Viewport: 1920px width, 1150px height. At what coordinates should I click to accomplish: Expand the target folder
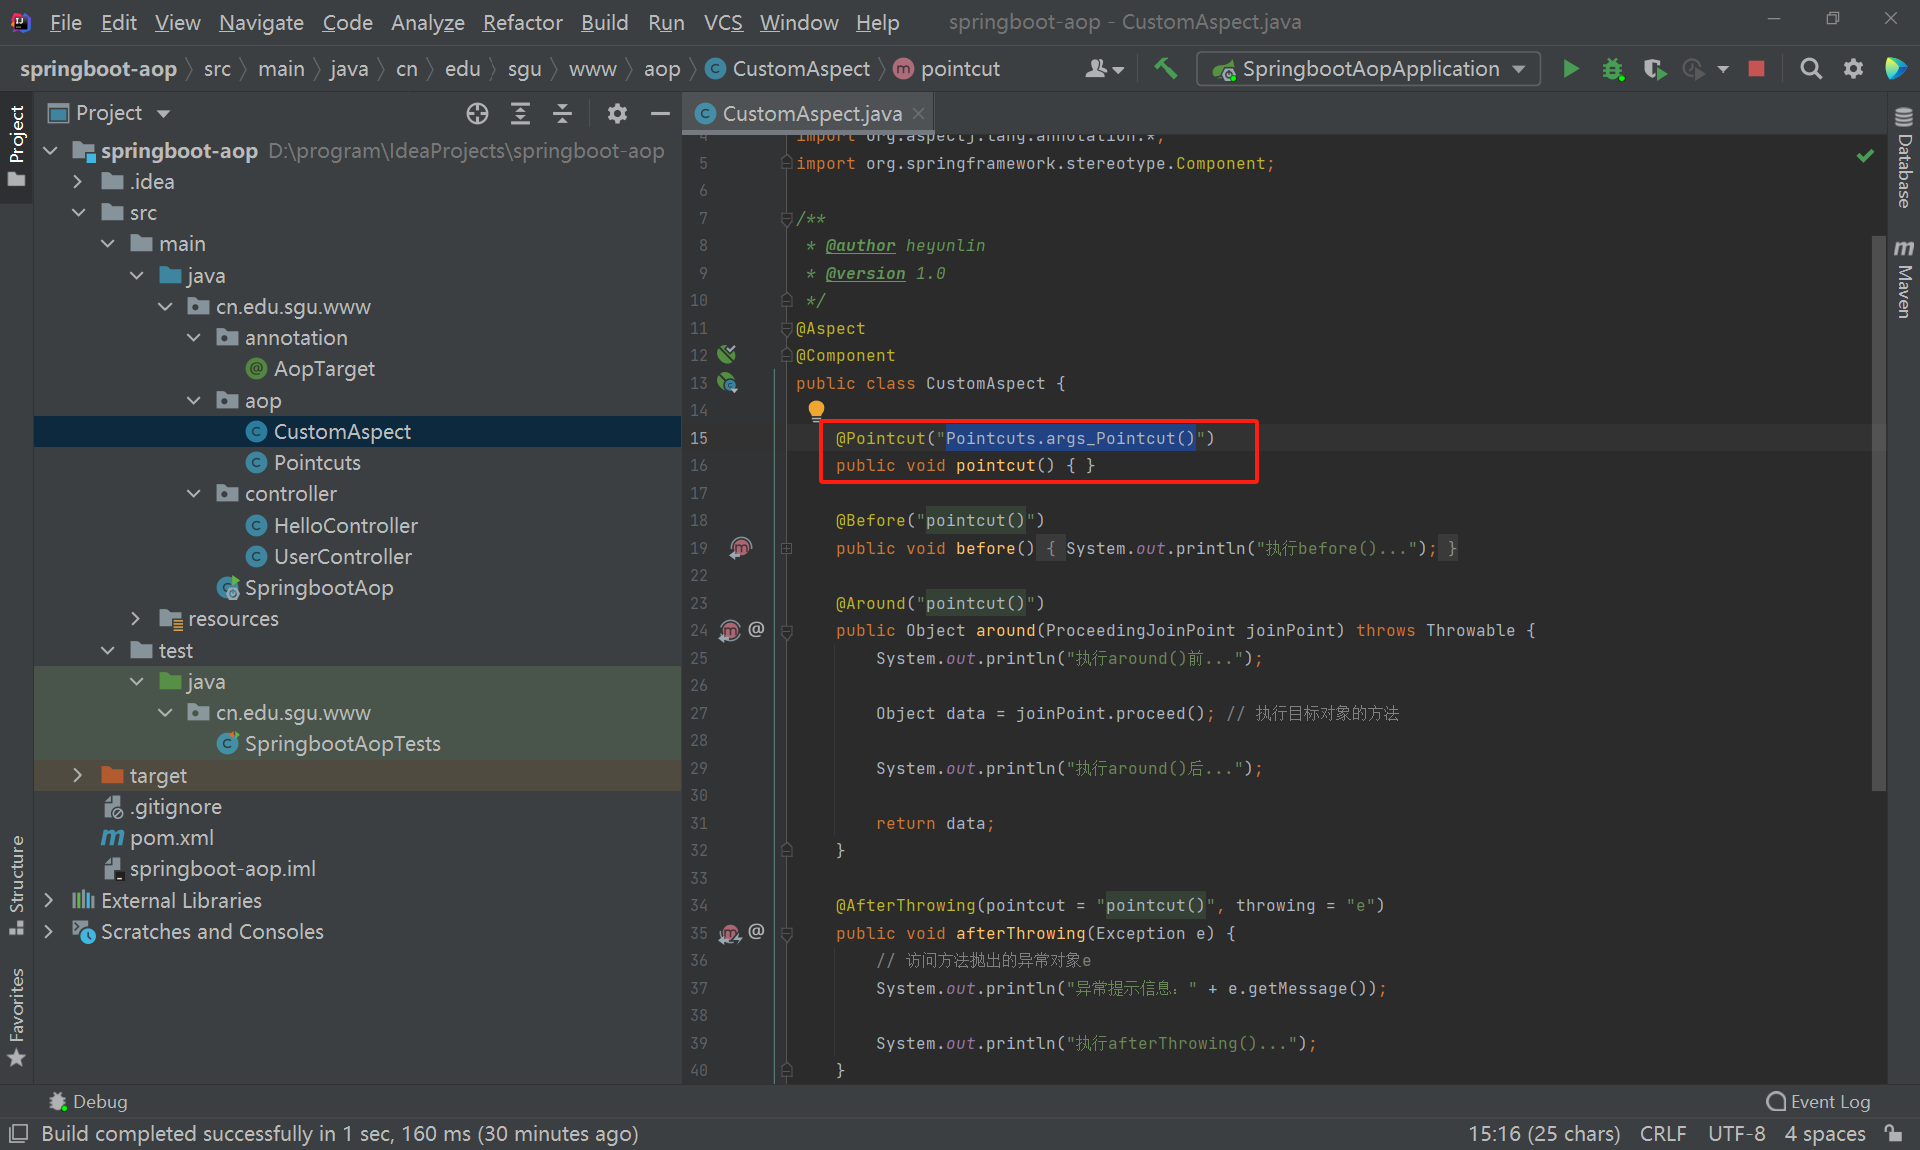click(78, 775)
